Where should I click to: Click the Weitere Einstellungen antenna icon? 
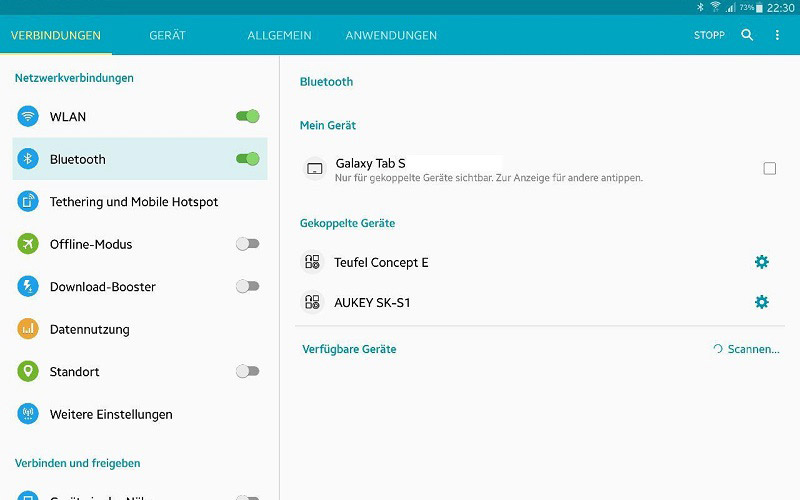click(x=28, y=414)
